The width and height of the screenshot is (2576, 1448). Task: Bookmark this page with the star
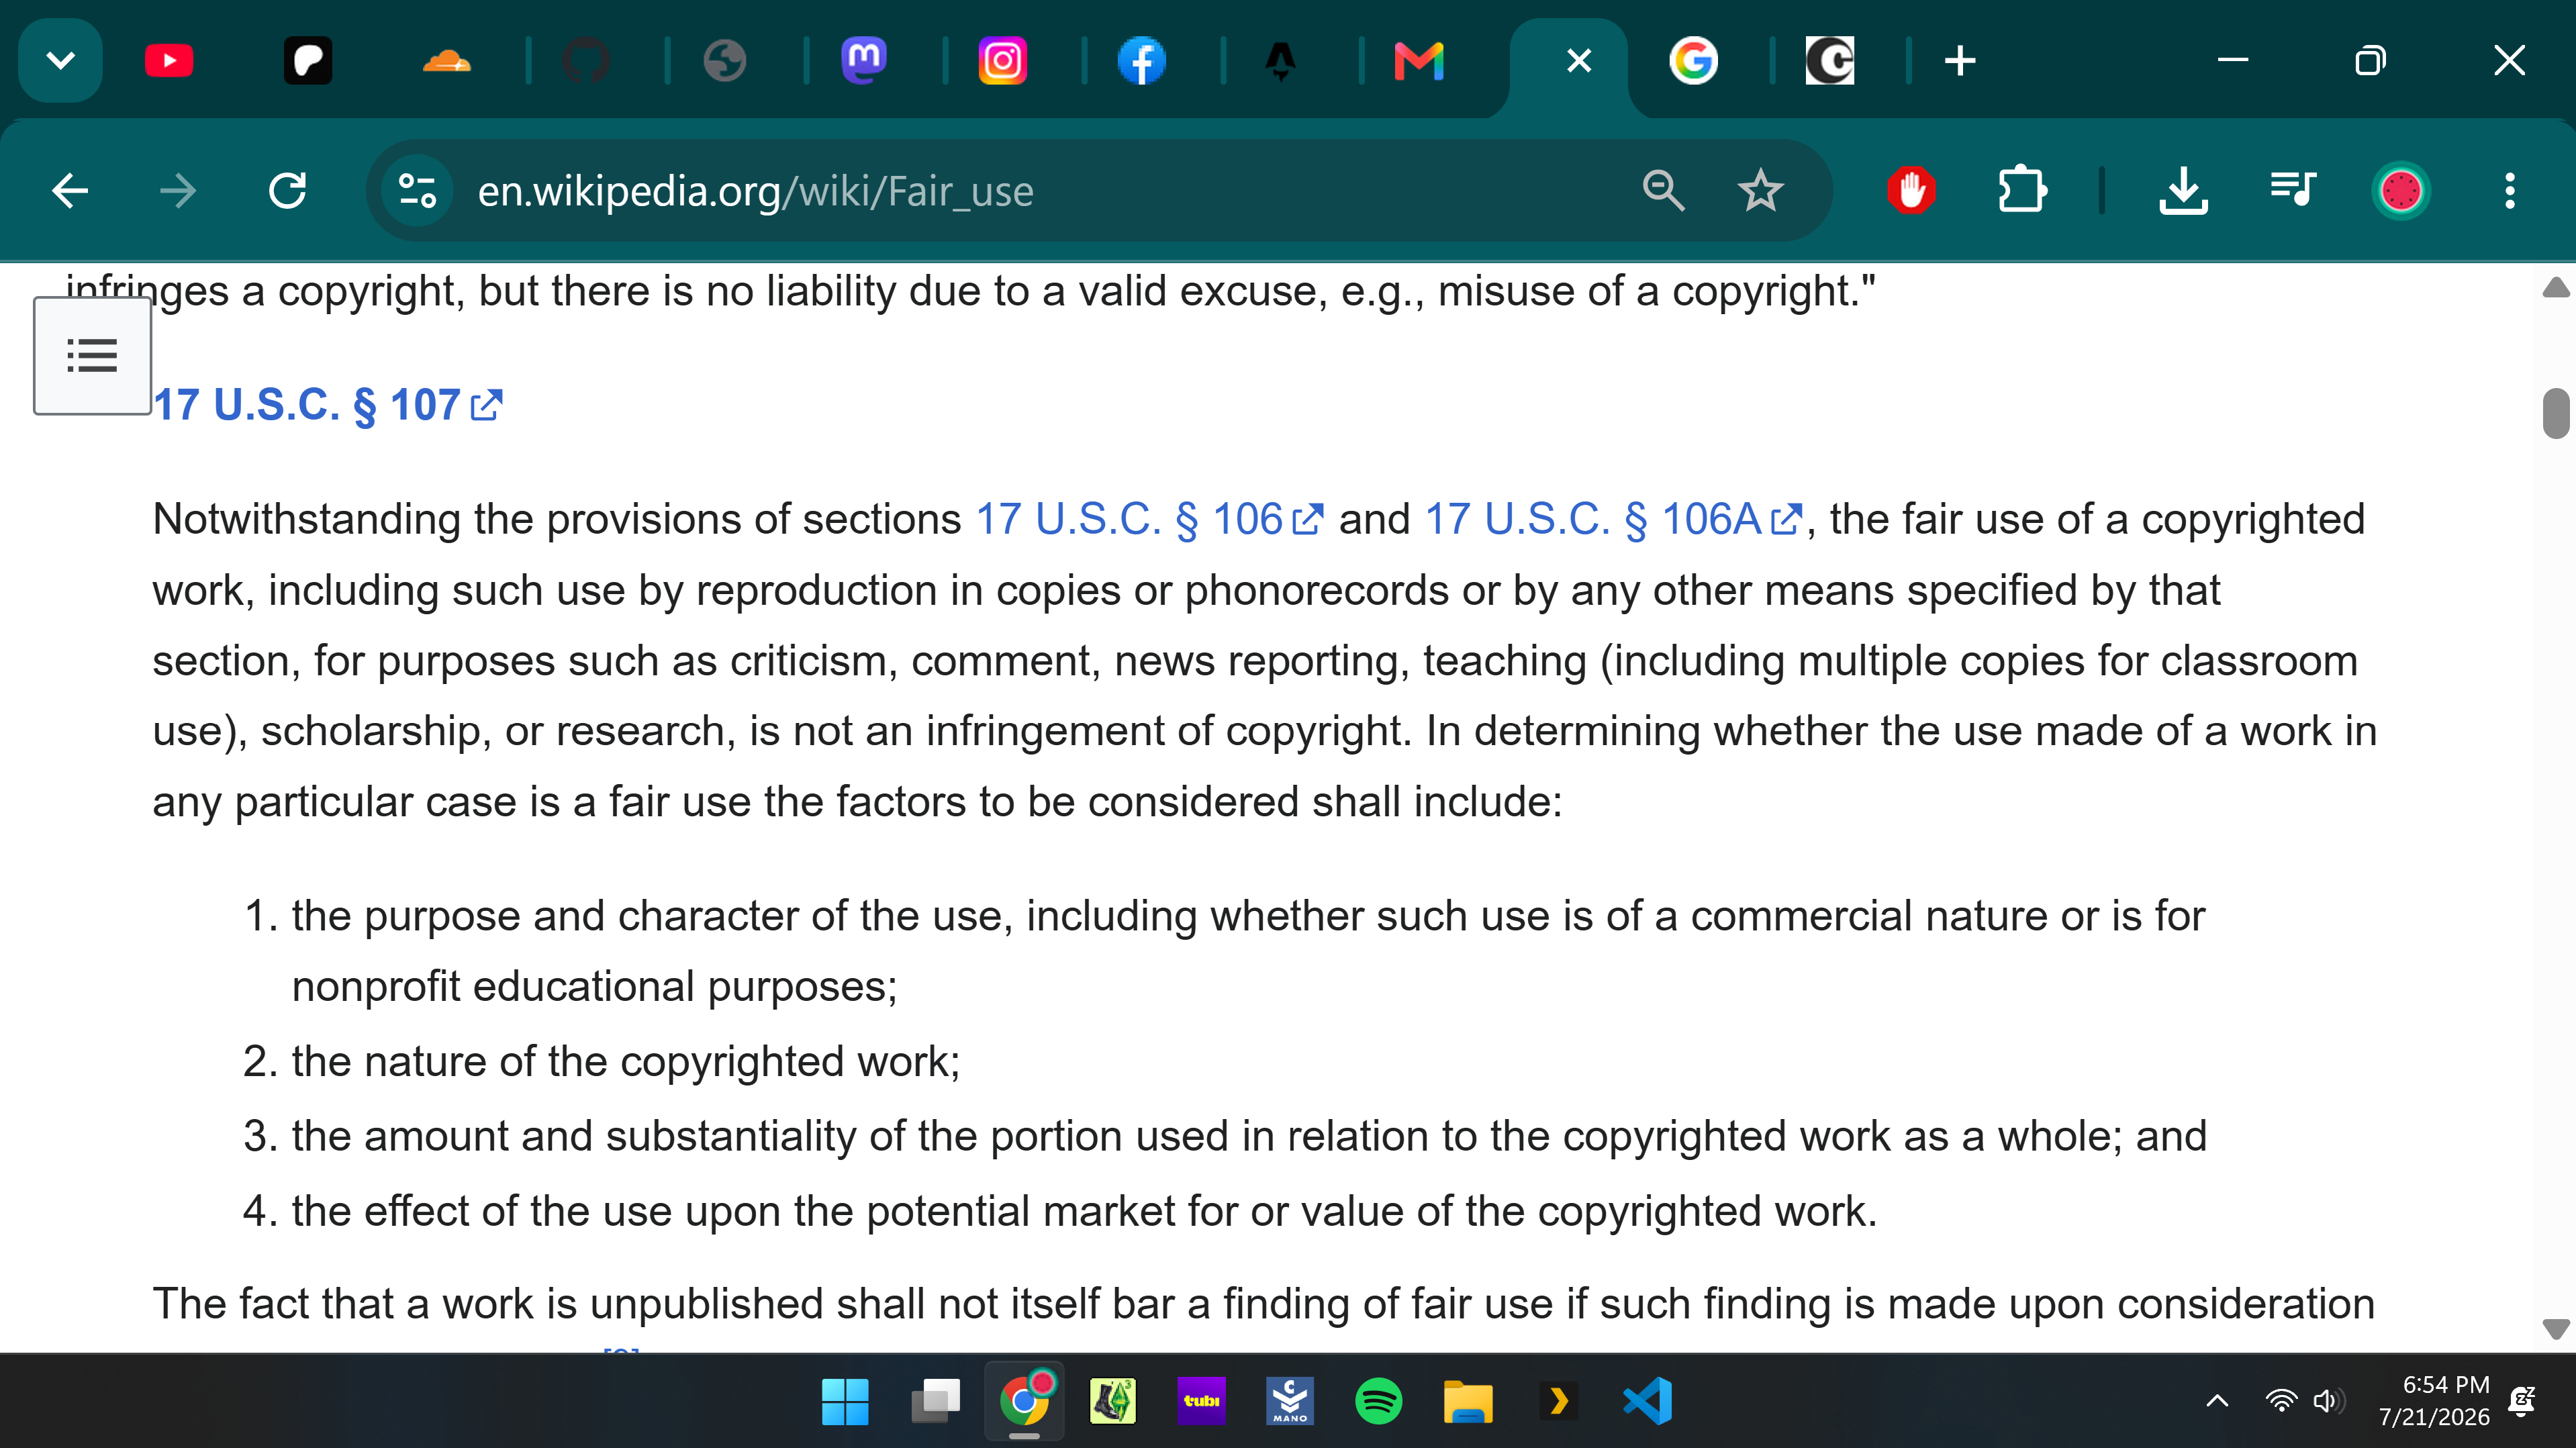click(x=1760, y=190)
